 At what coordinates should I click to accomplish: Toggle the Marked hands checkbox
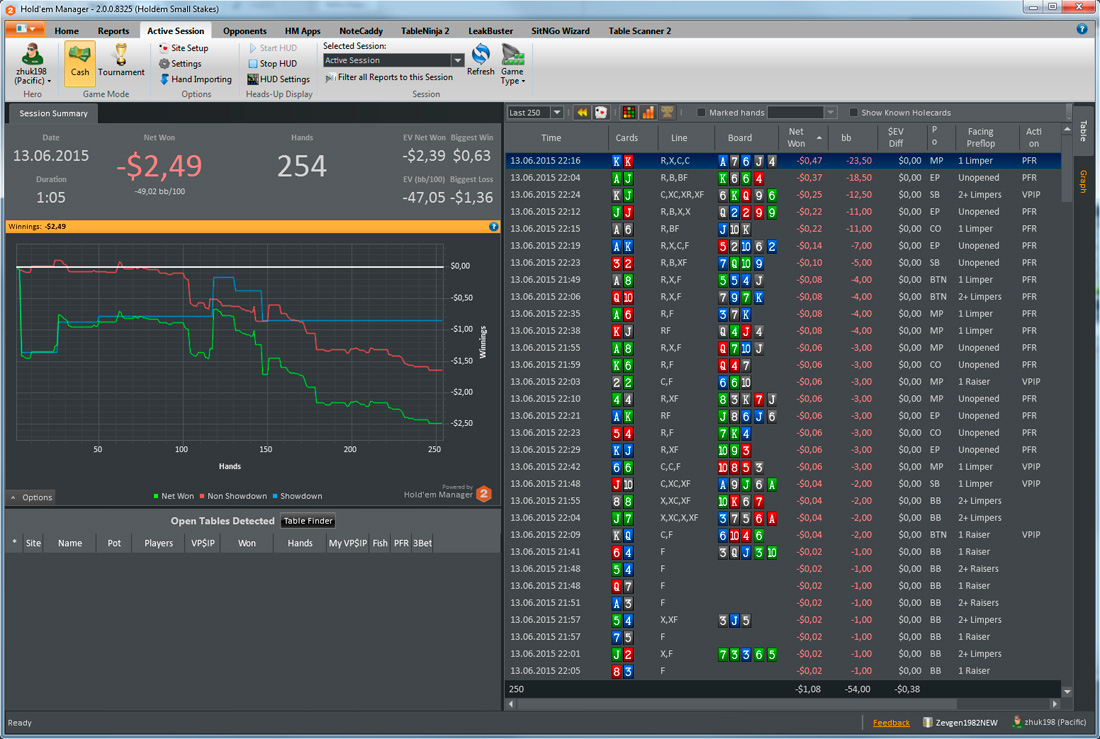tap(701, 112)
